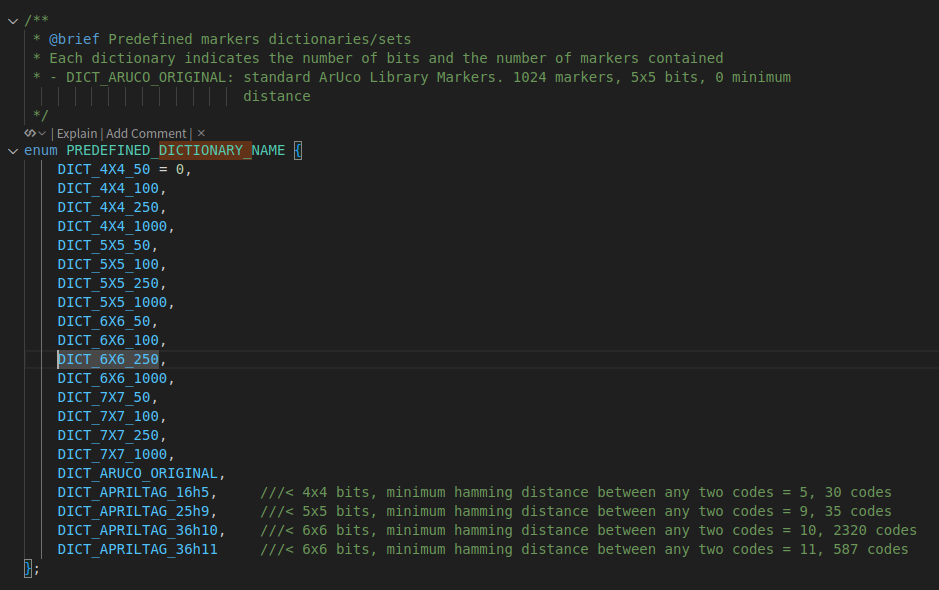Collapse the enum PREDEFINED_DICTIONARY_NAME fold arrow

(12, 151)
